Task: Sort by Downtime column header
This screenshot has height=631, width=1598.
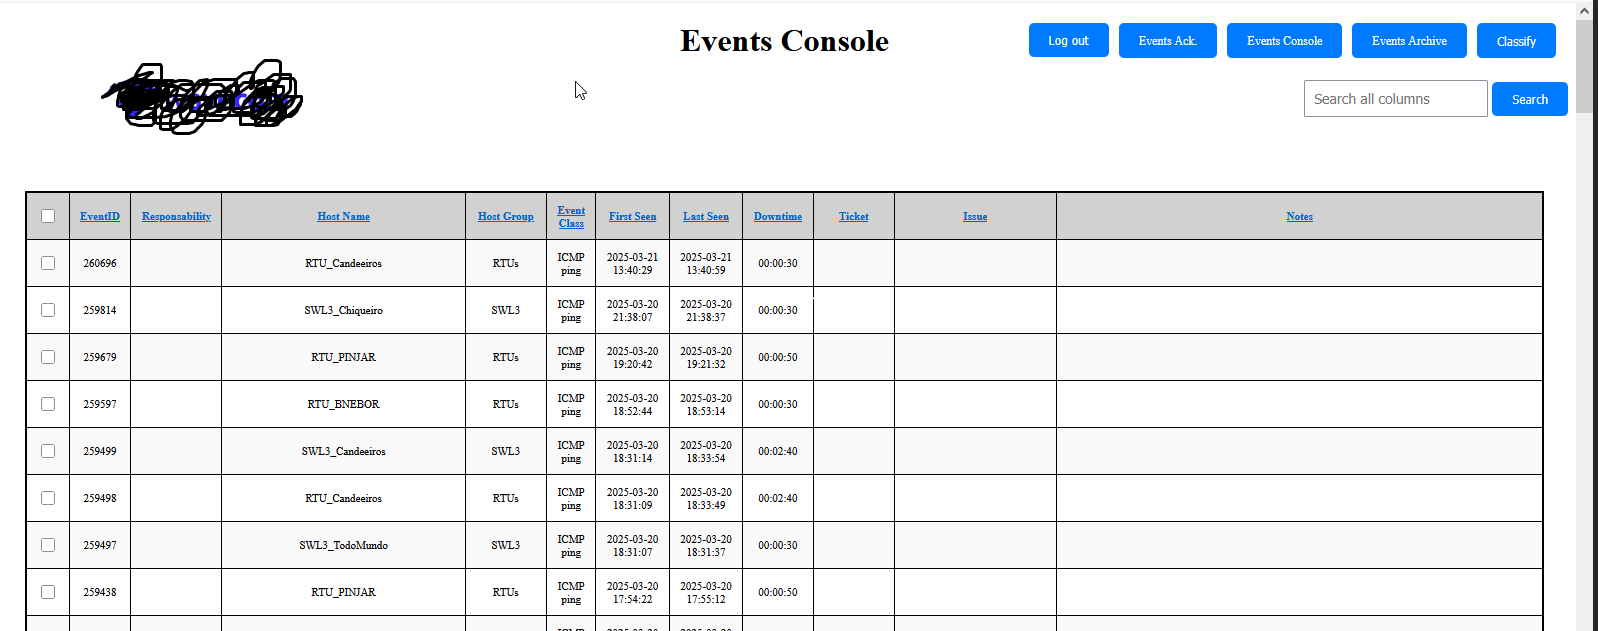Action: point(777,216)
